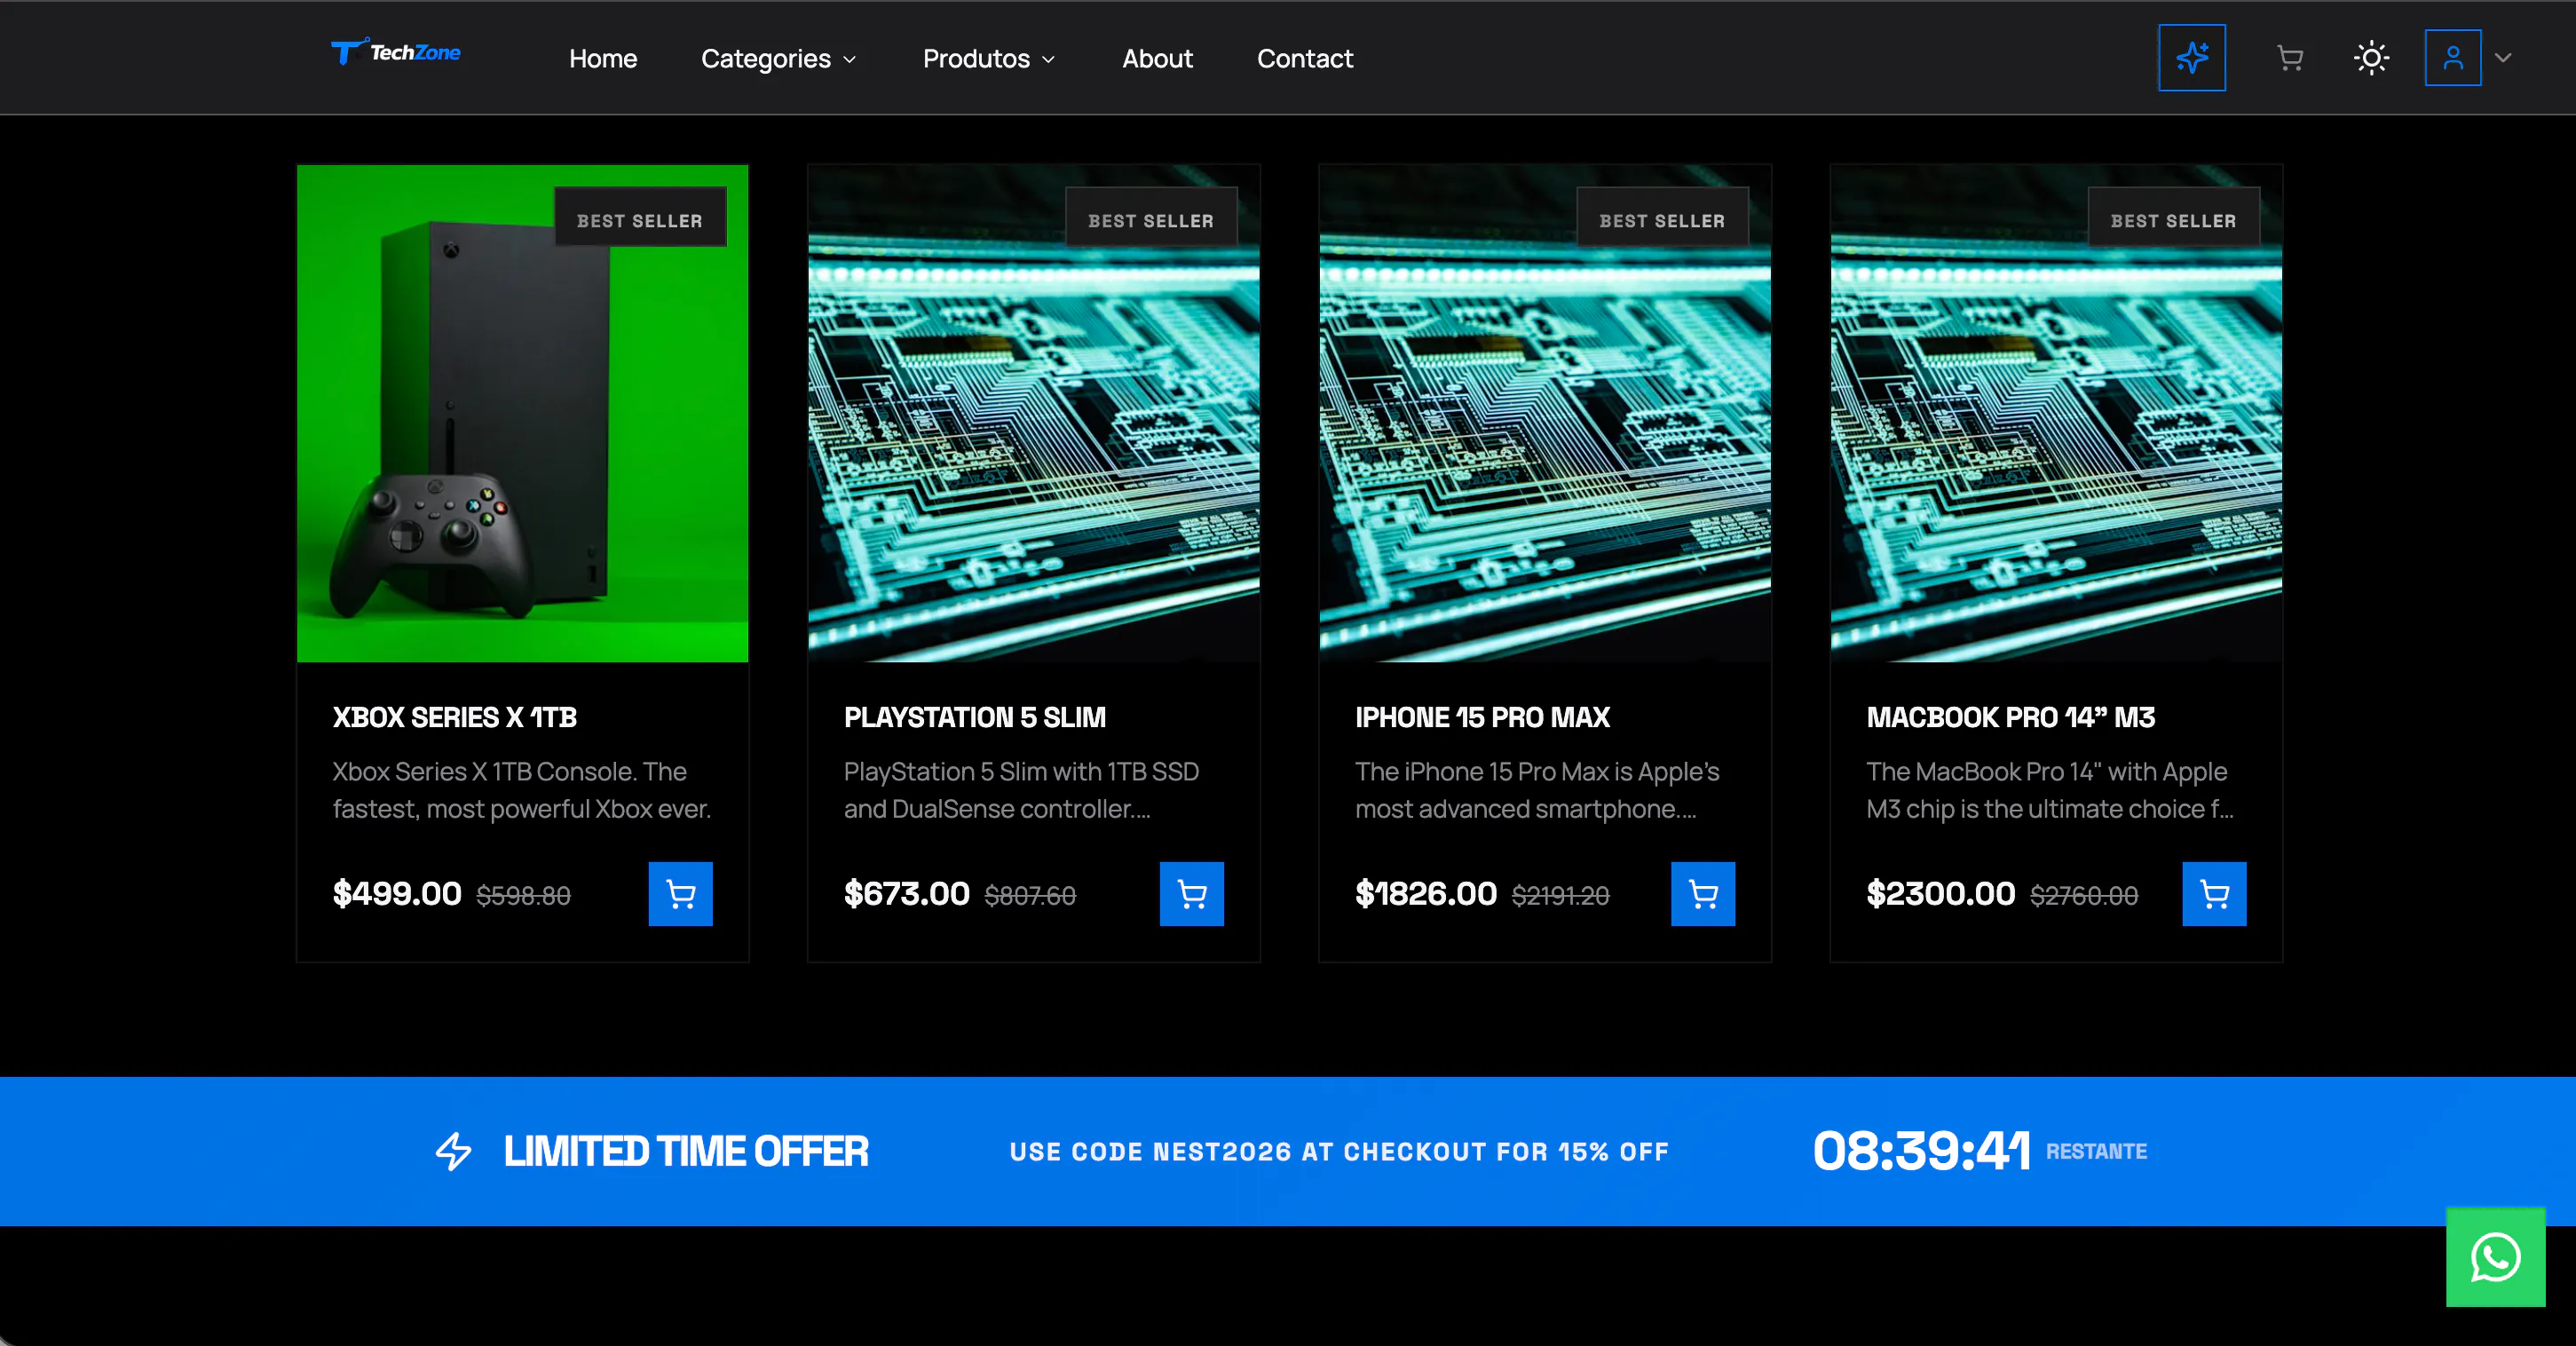The width and height of the screenshot is (2576, 1346).
Task: Expand the account menu chevron
Action: (2503, 58)
